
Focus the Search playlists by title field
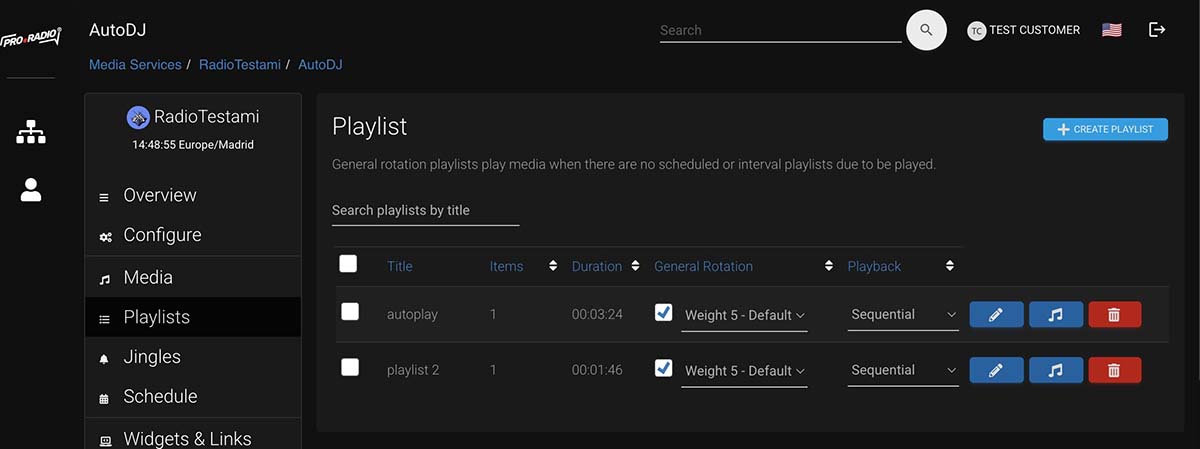click(x=426, y=210)
